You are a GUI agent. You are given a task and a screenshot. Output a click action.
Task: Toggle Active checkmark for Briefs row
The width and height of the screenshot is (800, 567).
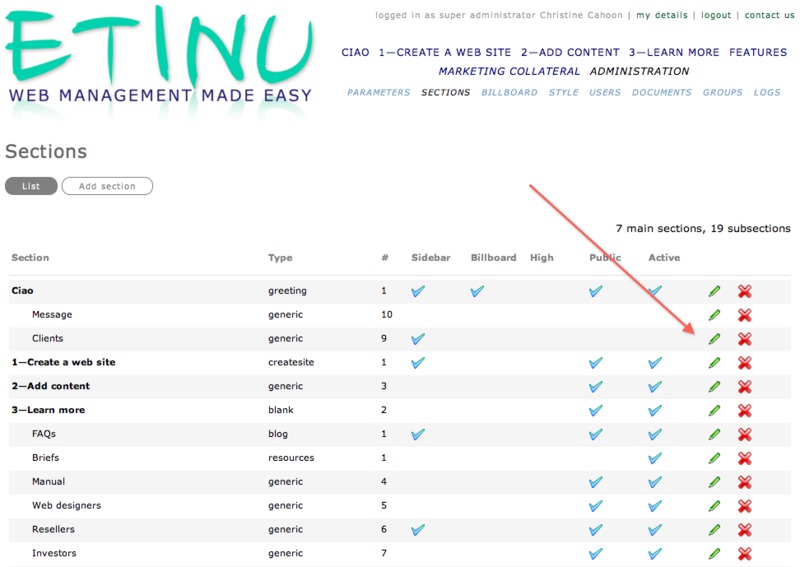(x=655, y=458)
